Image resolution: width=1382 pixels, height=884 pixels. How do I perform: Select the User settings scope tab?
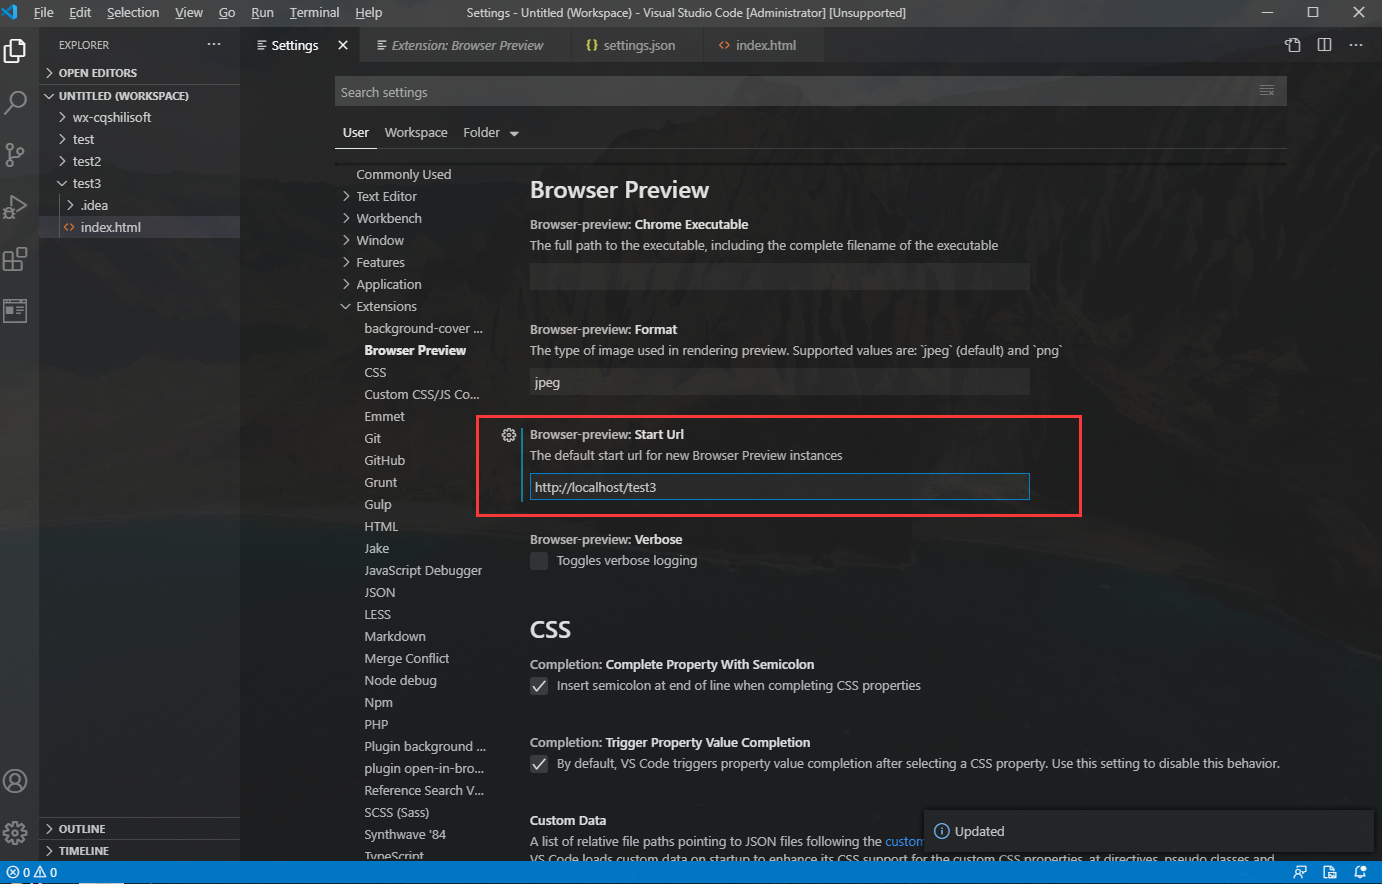pyautogui.click(x=356, y=133)
